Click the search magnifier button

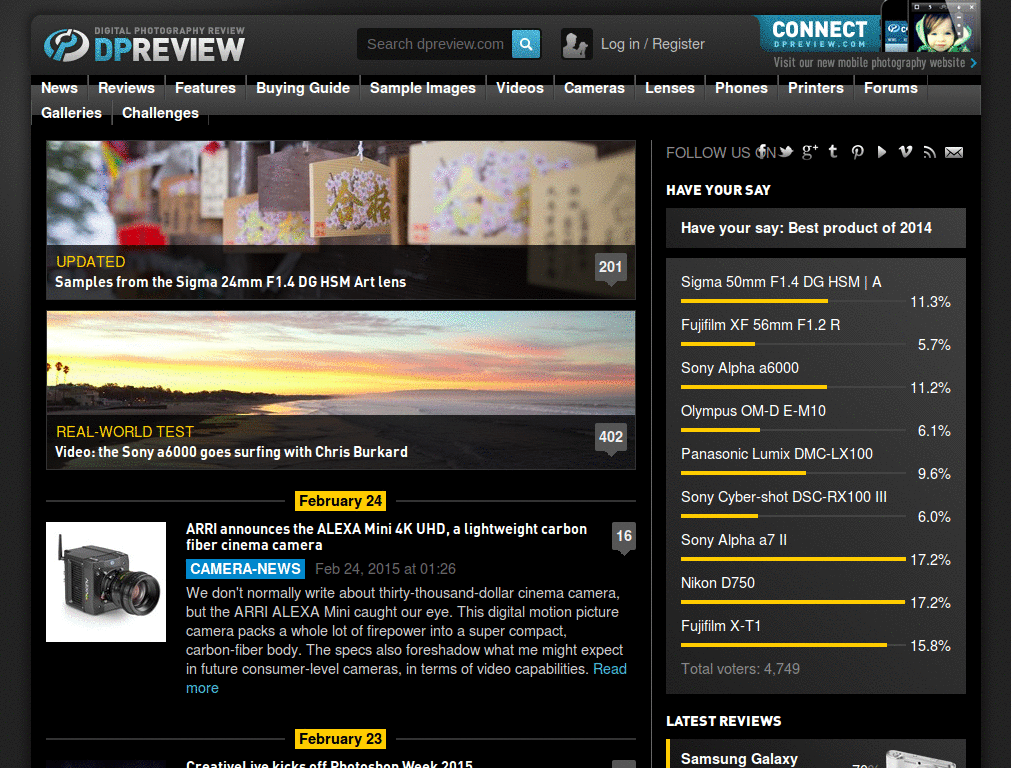coord(526,44)
